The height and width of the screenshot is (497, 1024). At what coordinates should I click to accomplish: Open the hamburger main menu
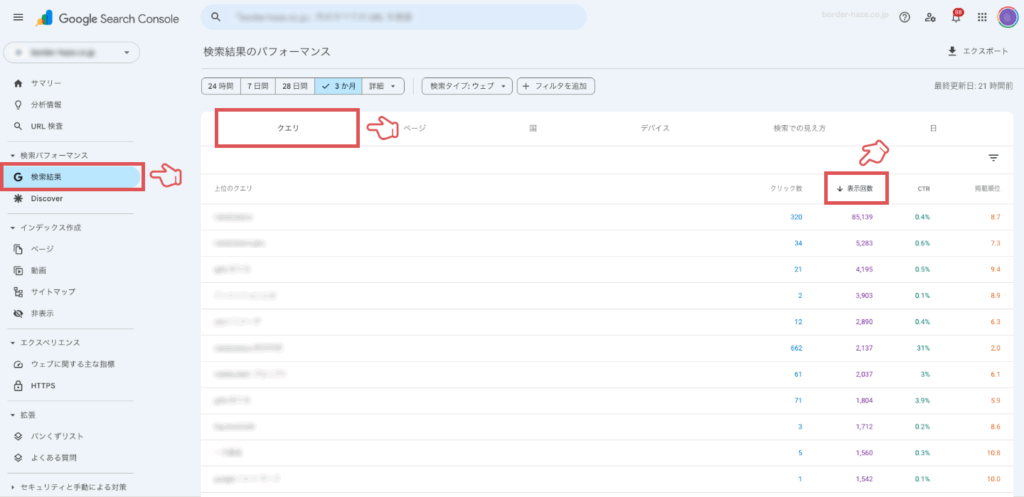pyautogui.click(x=18, y=17)
